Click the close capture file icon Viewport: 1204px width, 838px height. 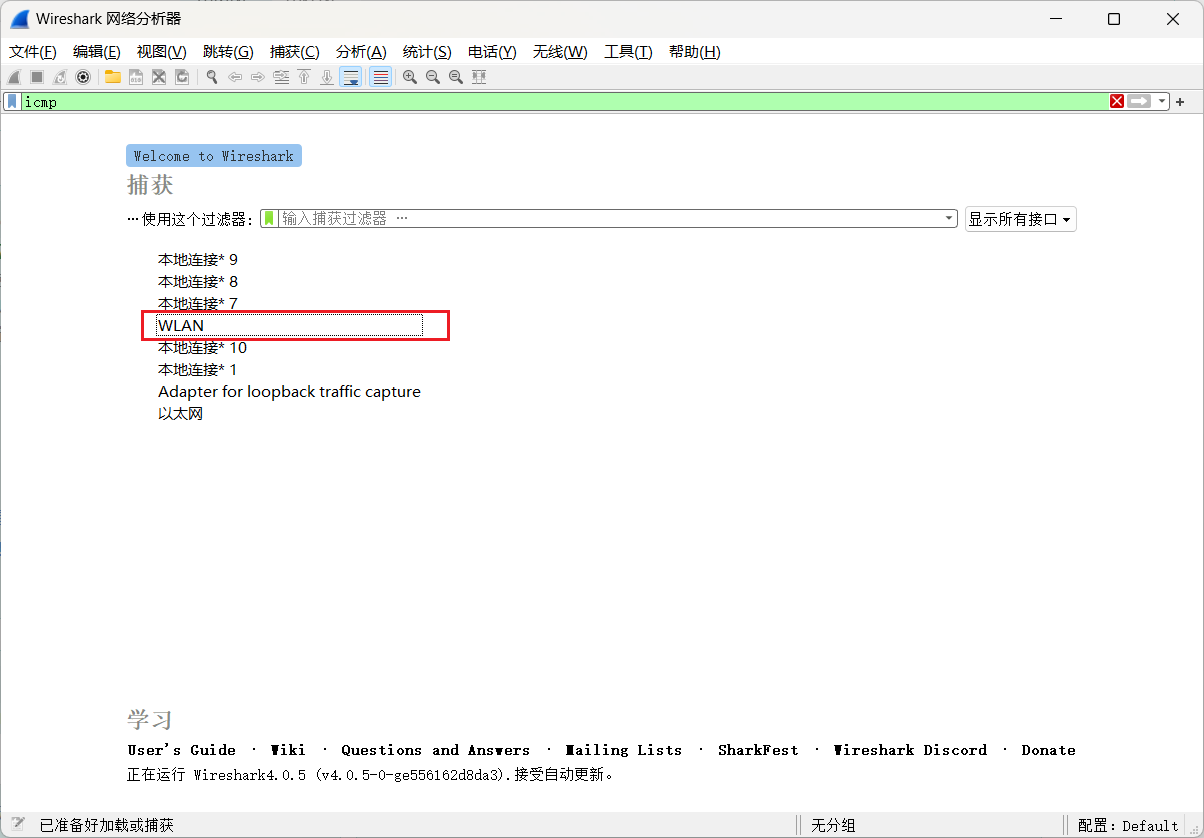tap(159, 77)
